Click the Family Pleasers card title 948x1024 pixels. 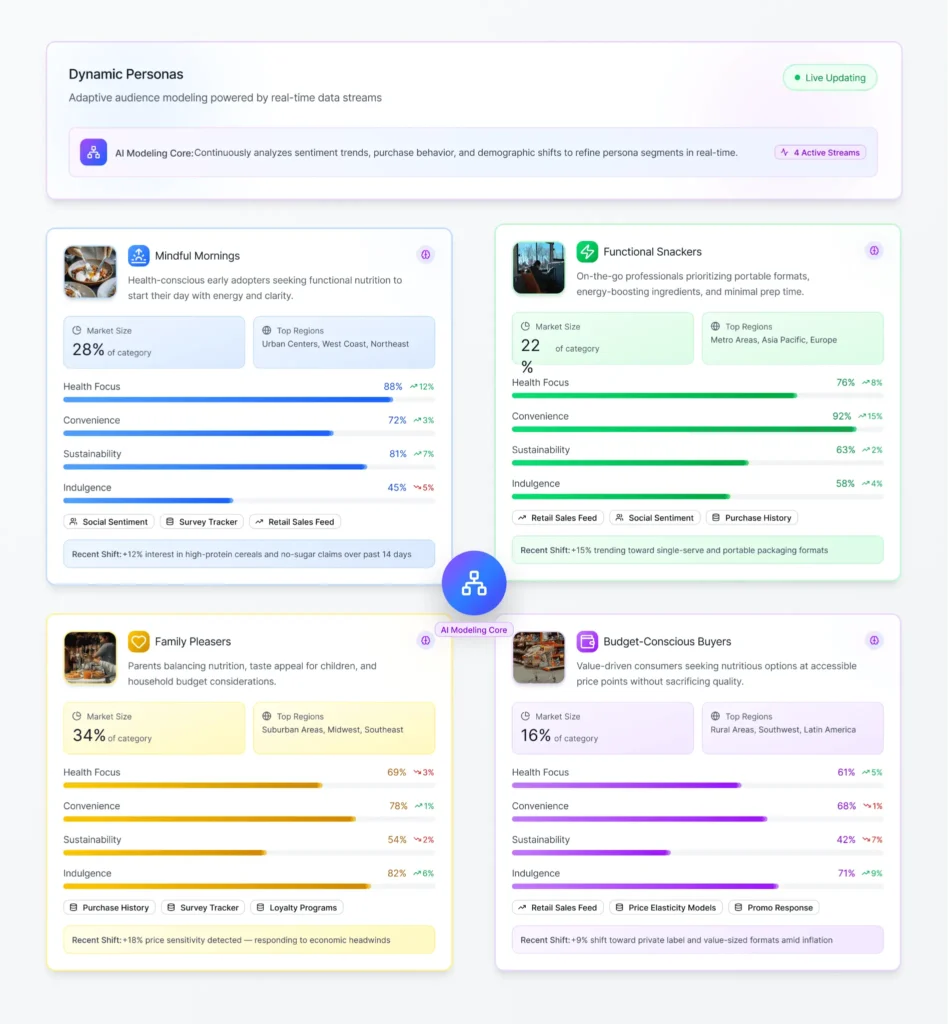point(193,642)
